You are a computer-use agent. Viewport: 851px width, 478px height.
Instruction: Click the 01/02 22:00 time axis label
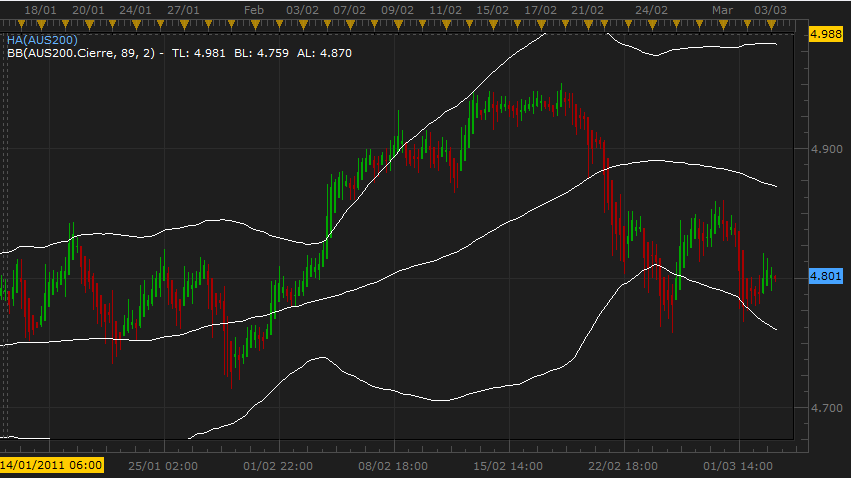pos(278,466)
